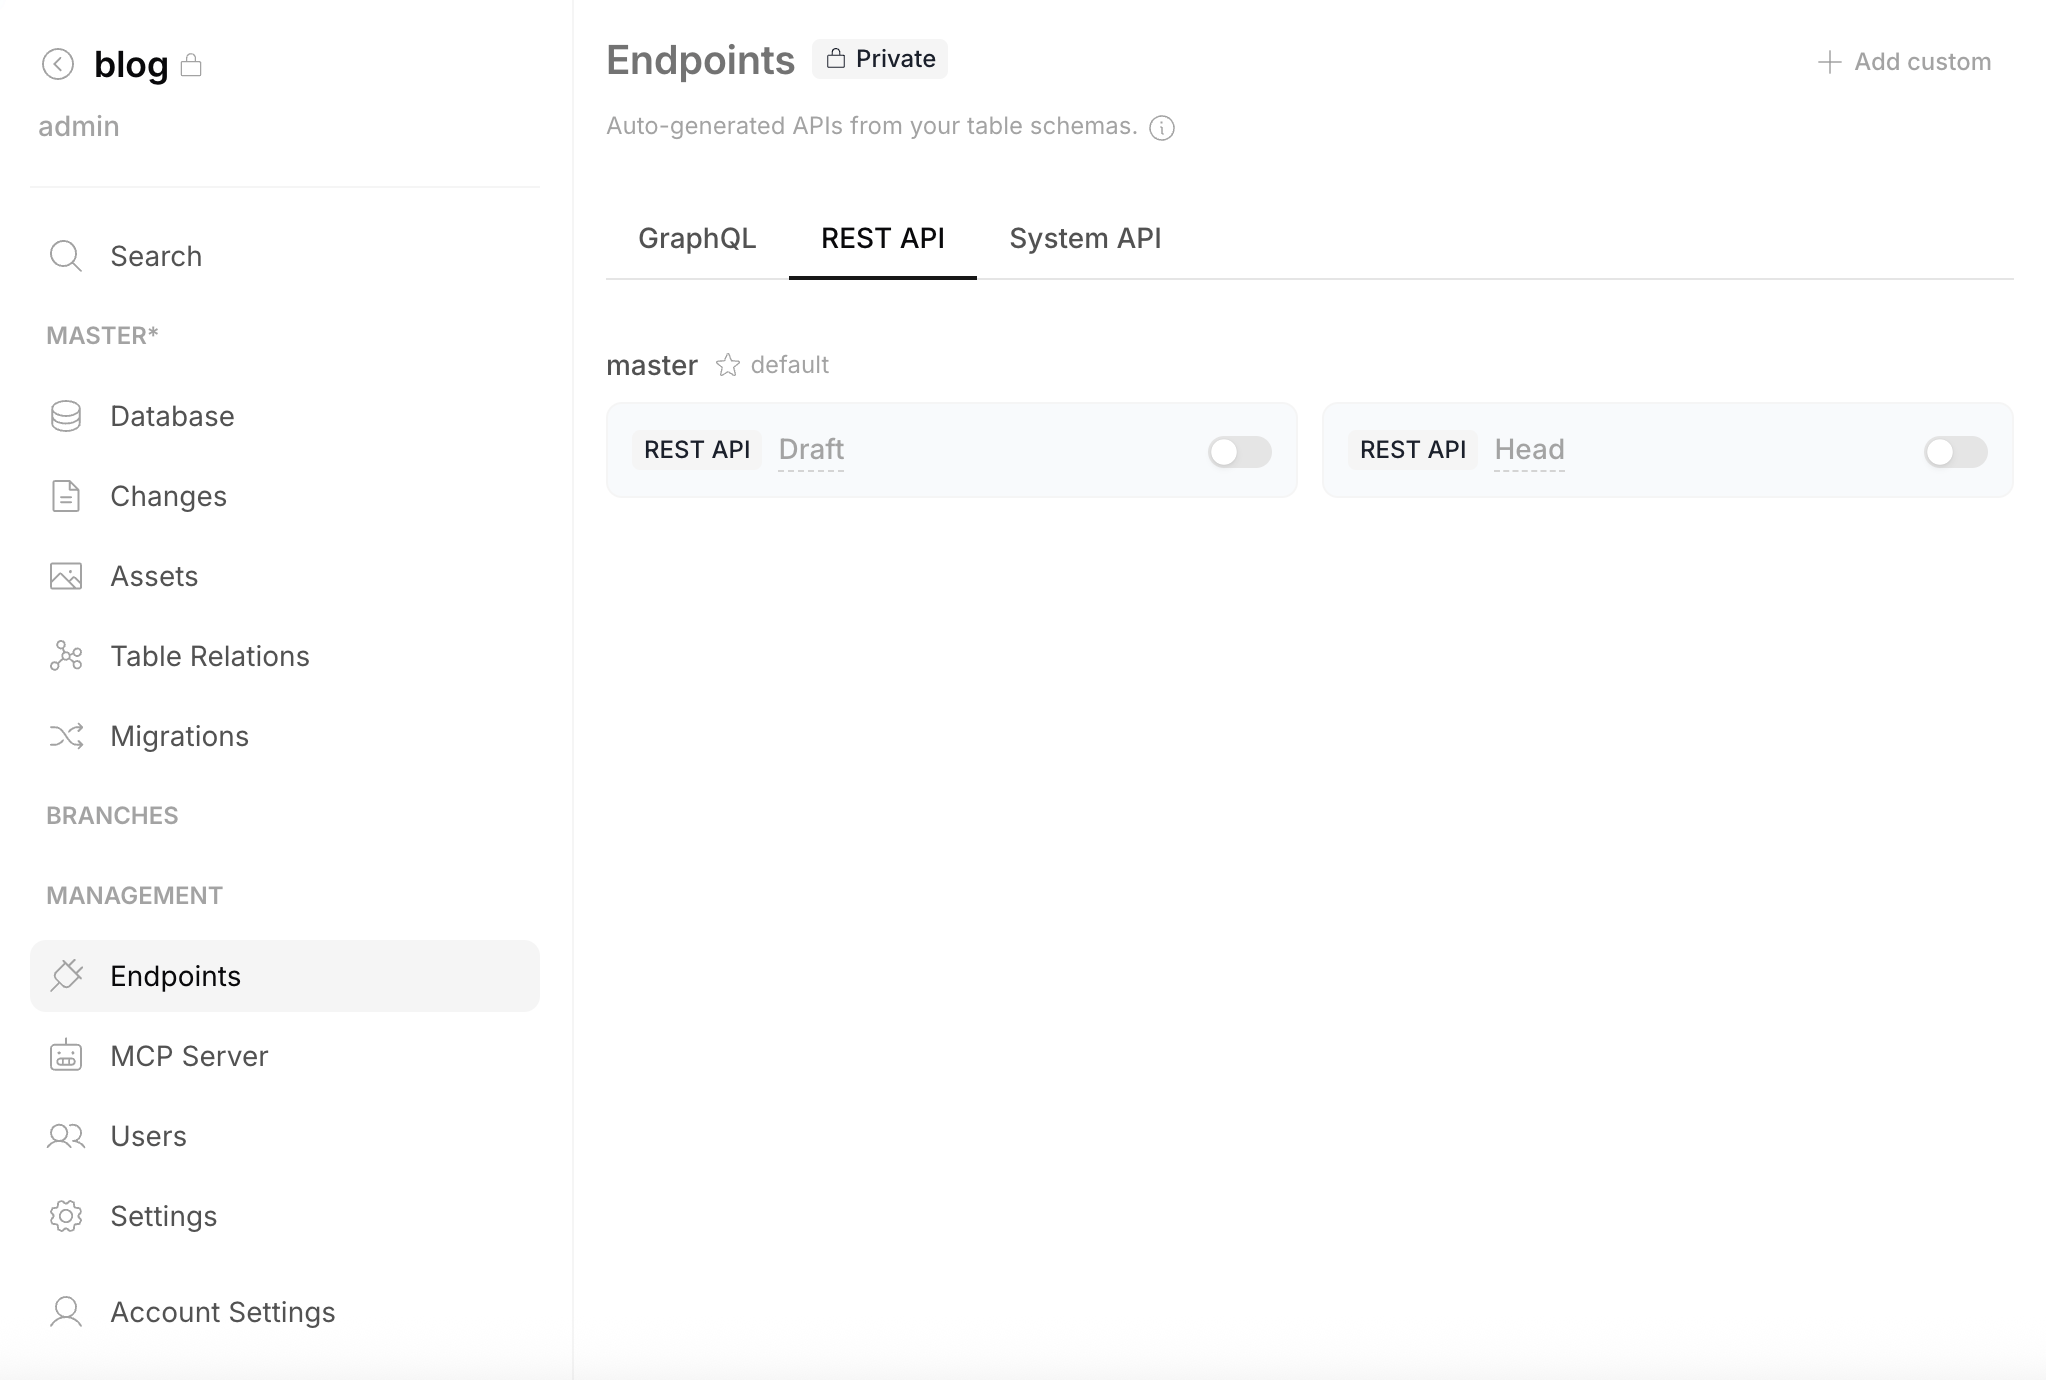Viewport: 2046px width, 1380px height.
Task: Open Account Settings from the sidebar
Action: [222, 1311]
